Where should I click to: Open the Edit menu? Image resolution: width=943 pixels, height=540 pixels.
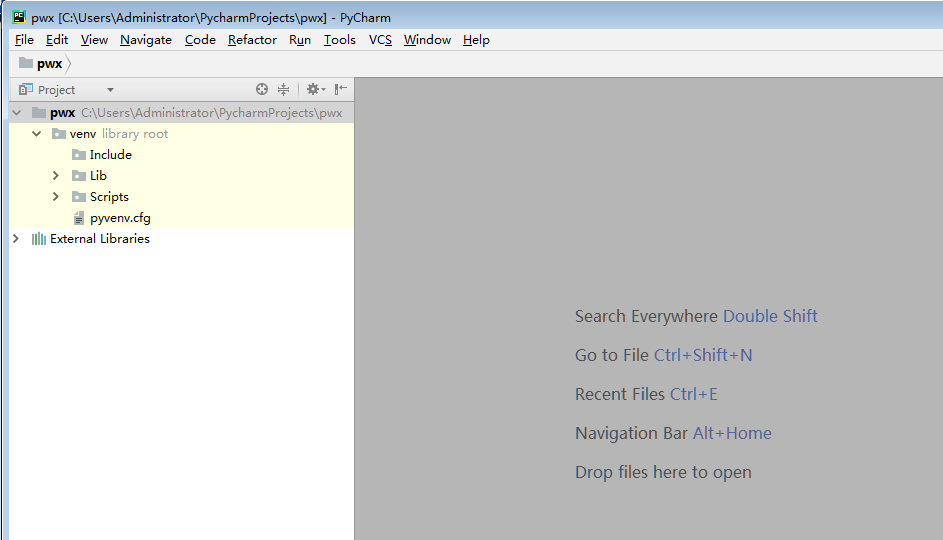click(57, 40)
